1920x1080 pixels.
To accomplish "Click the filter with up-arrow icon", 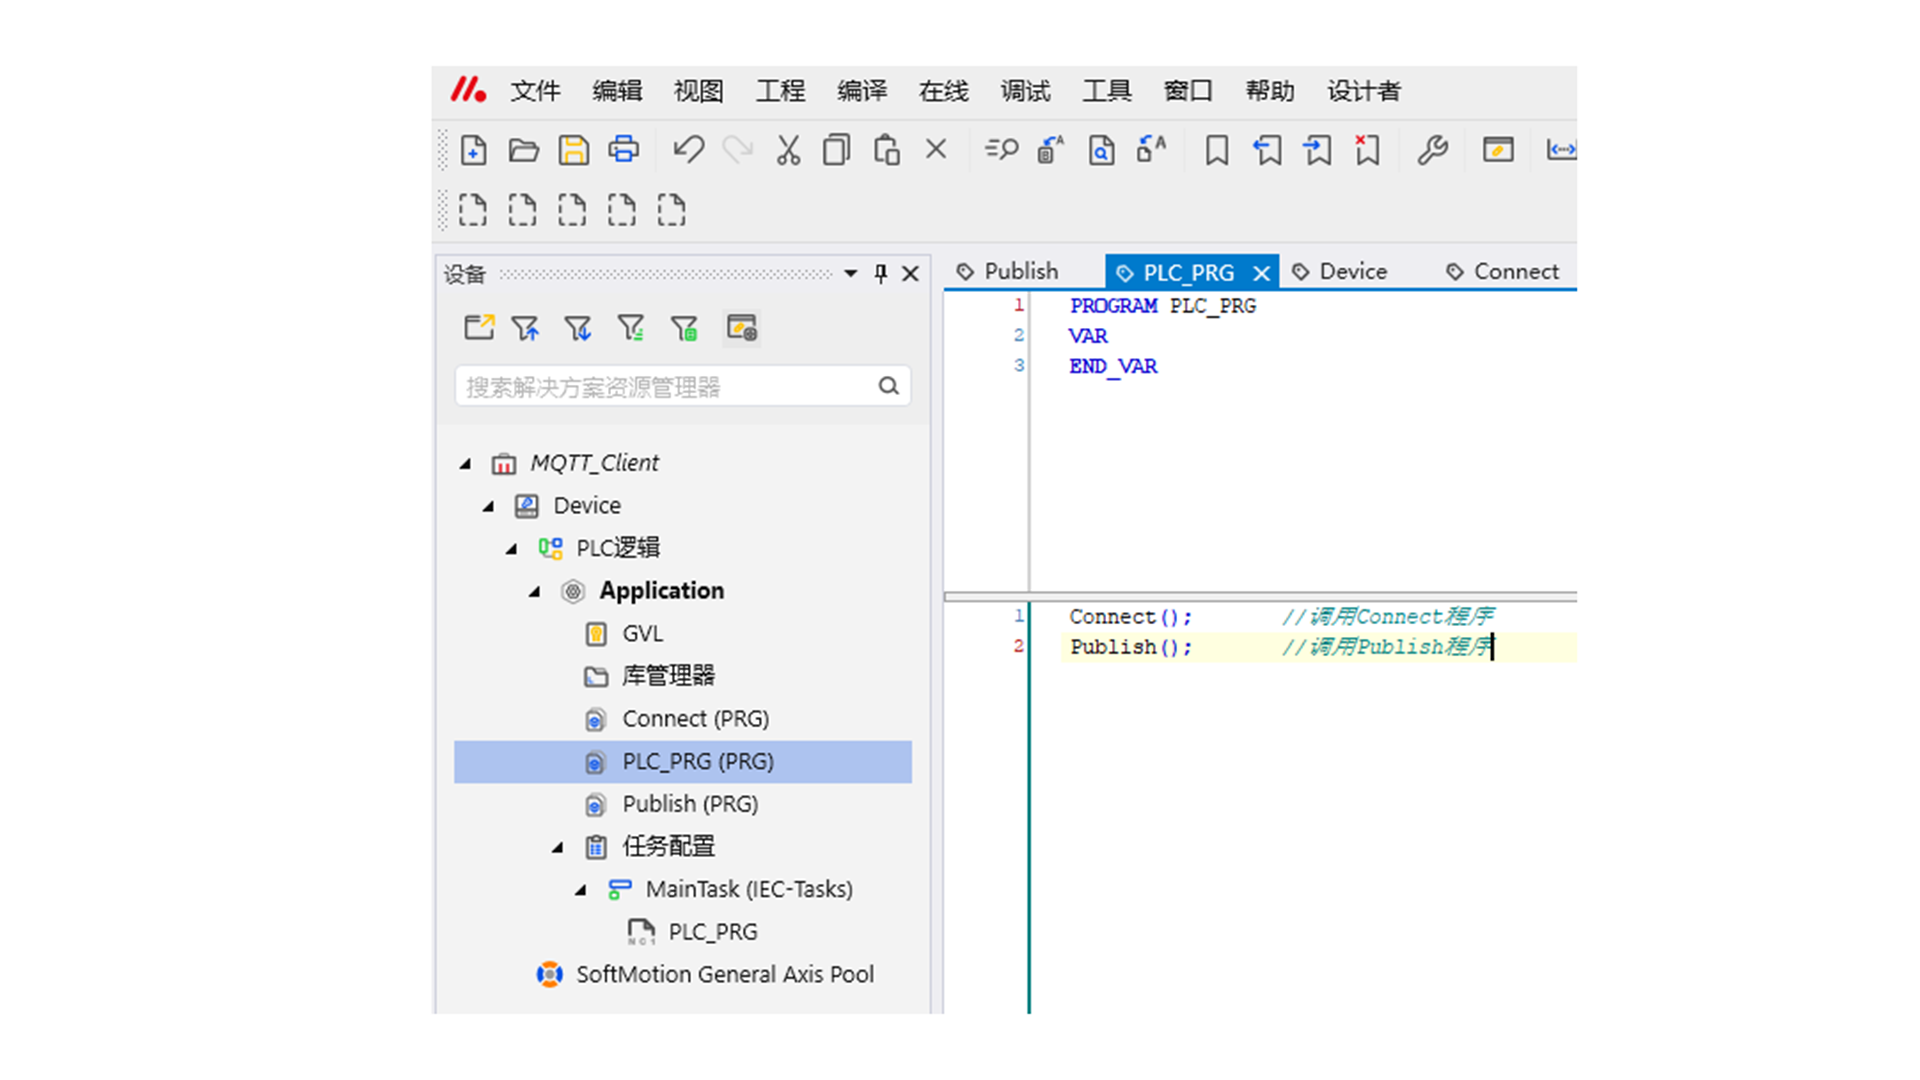I will [x=525, y=328].
